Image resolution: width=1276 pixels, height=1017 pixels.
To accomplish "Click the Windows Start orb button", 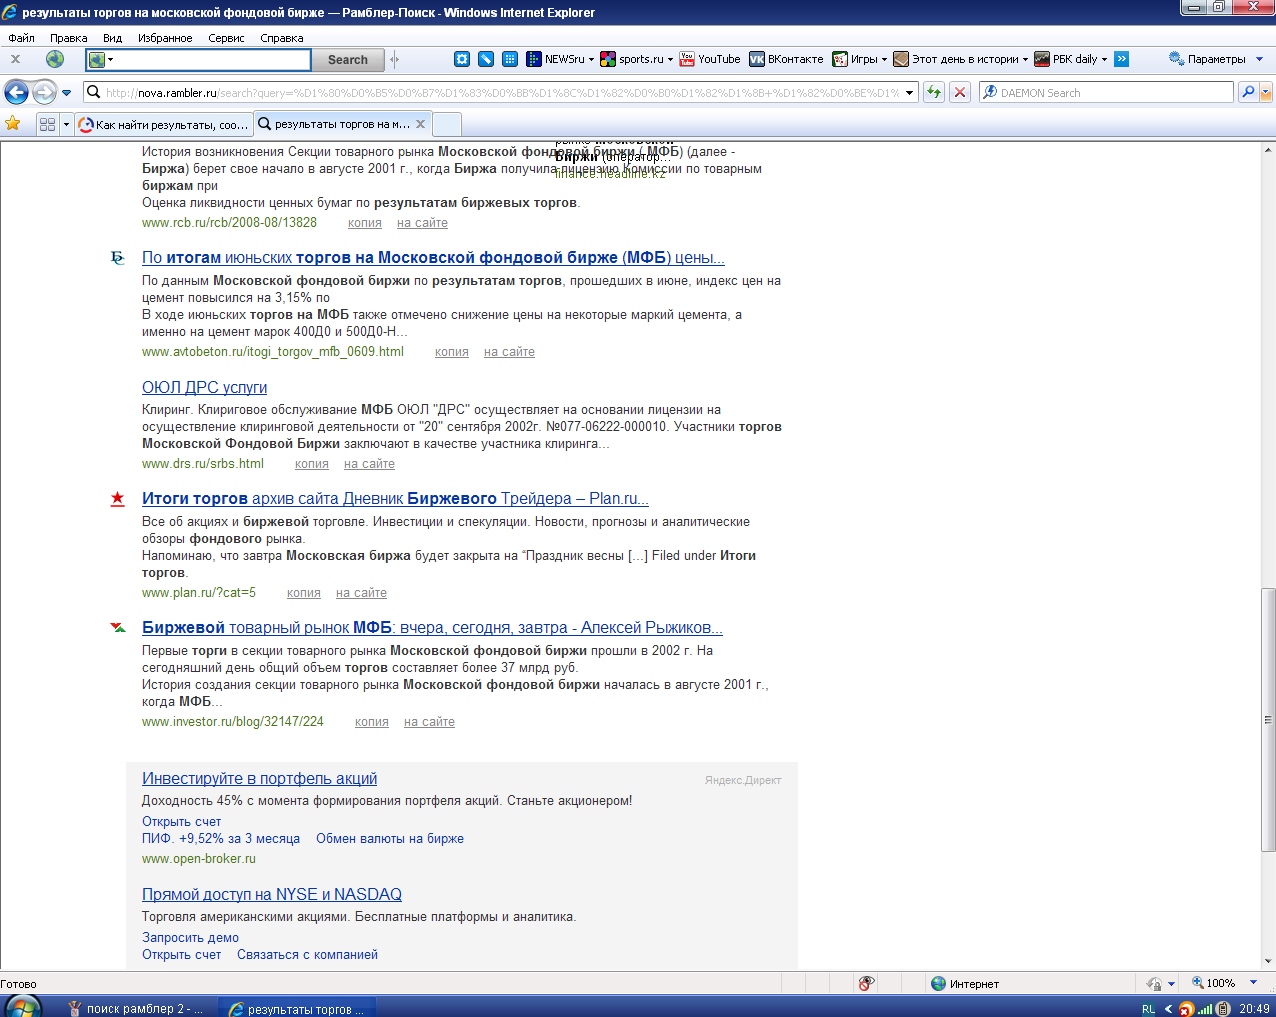I will coord(22,1006).
